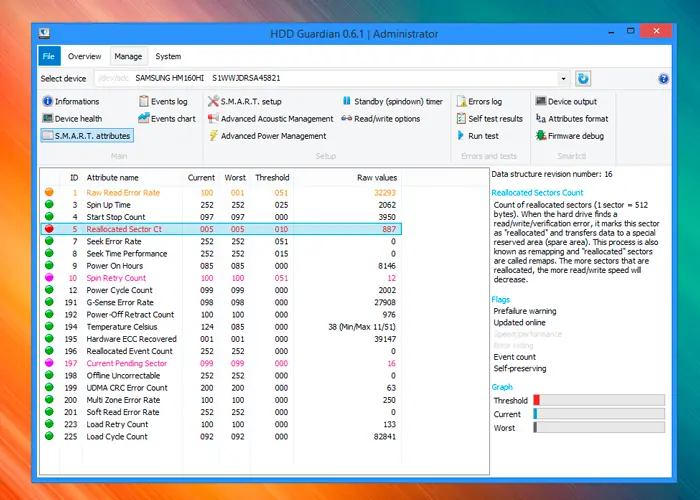Open Advanced Power Management
Image resolution: width=700 pixels, height=500 pixels.
point(267,136)
